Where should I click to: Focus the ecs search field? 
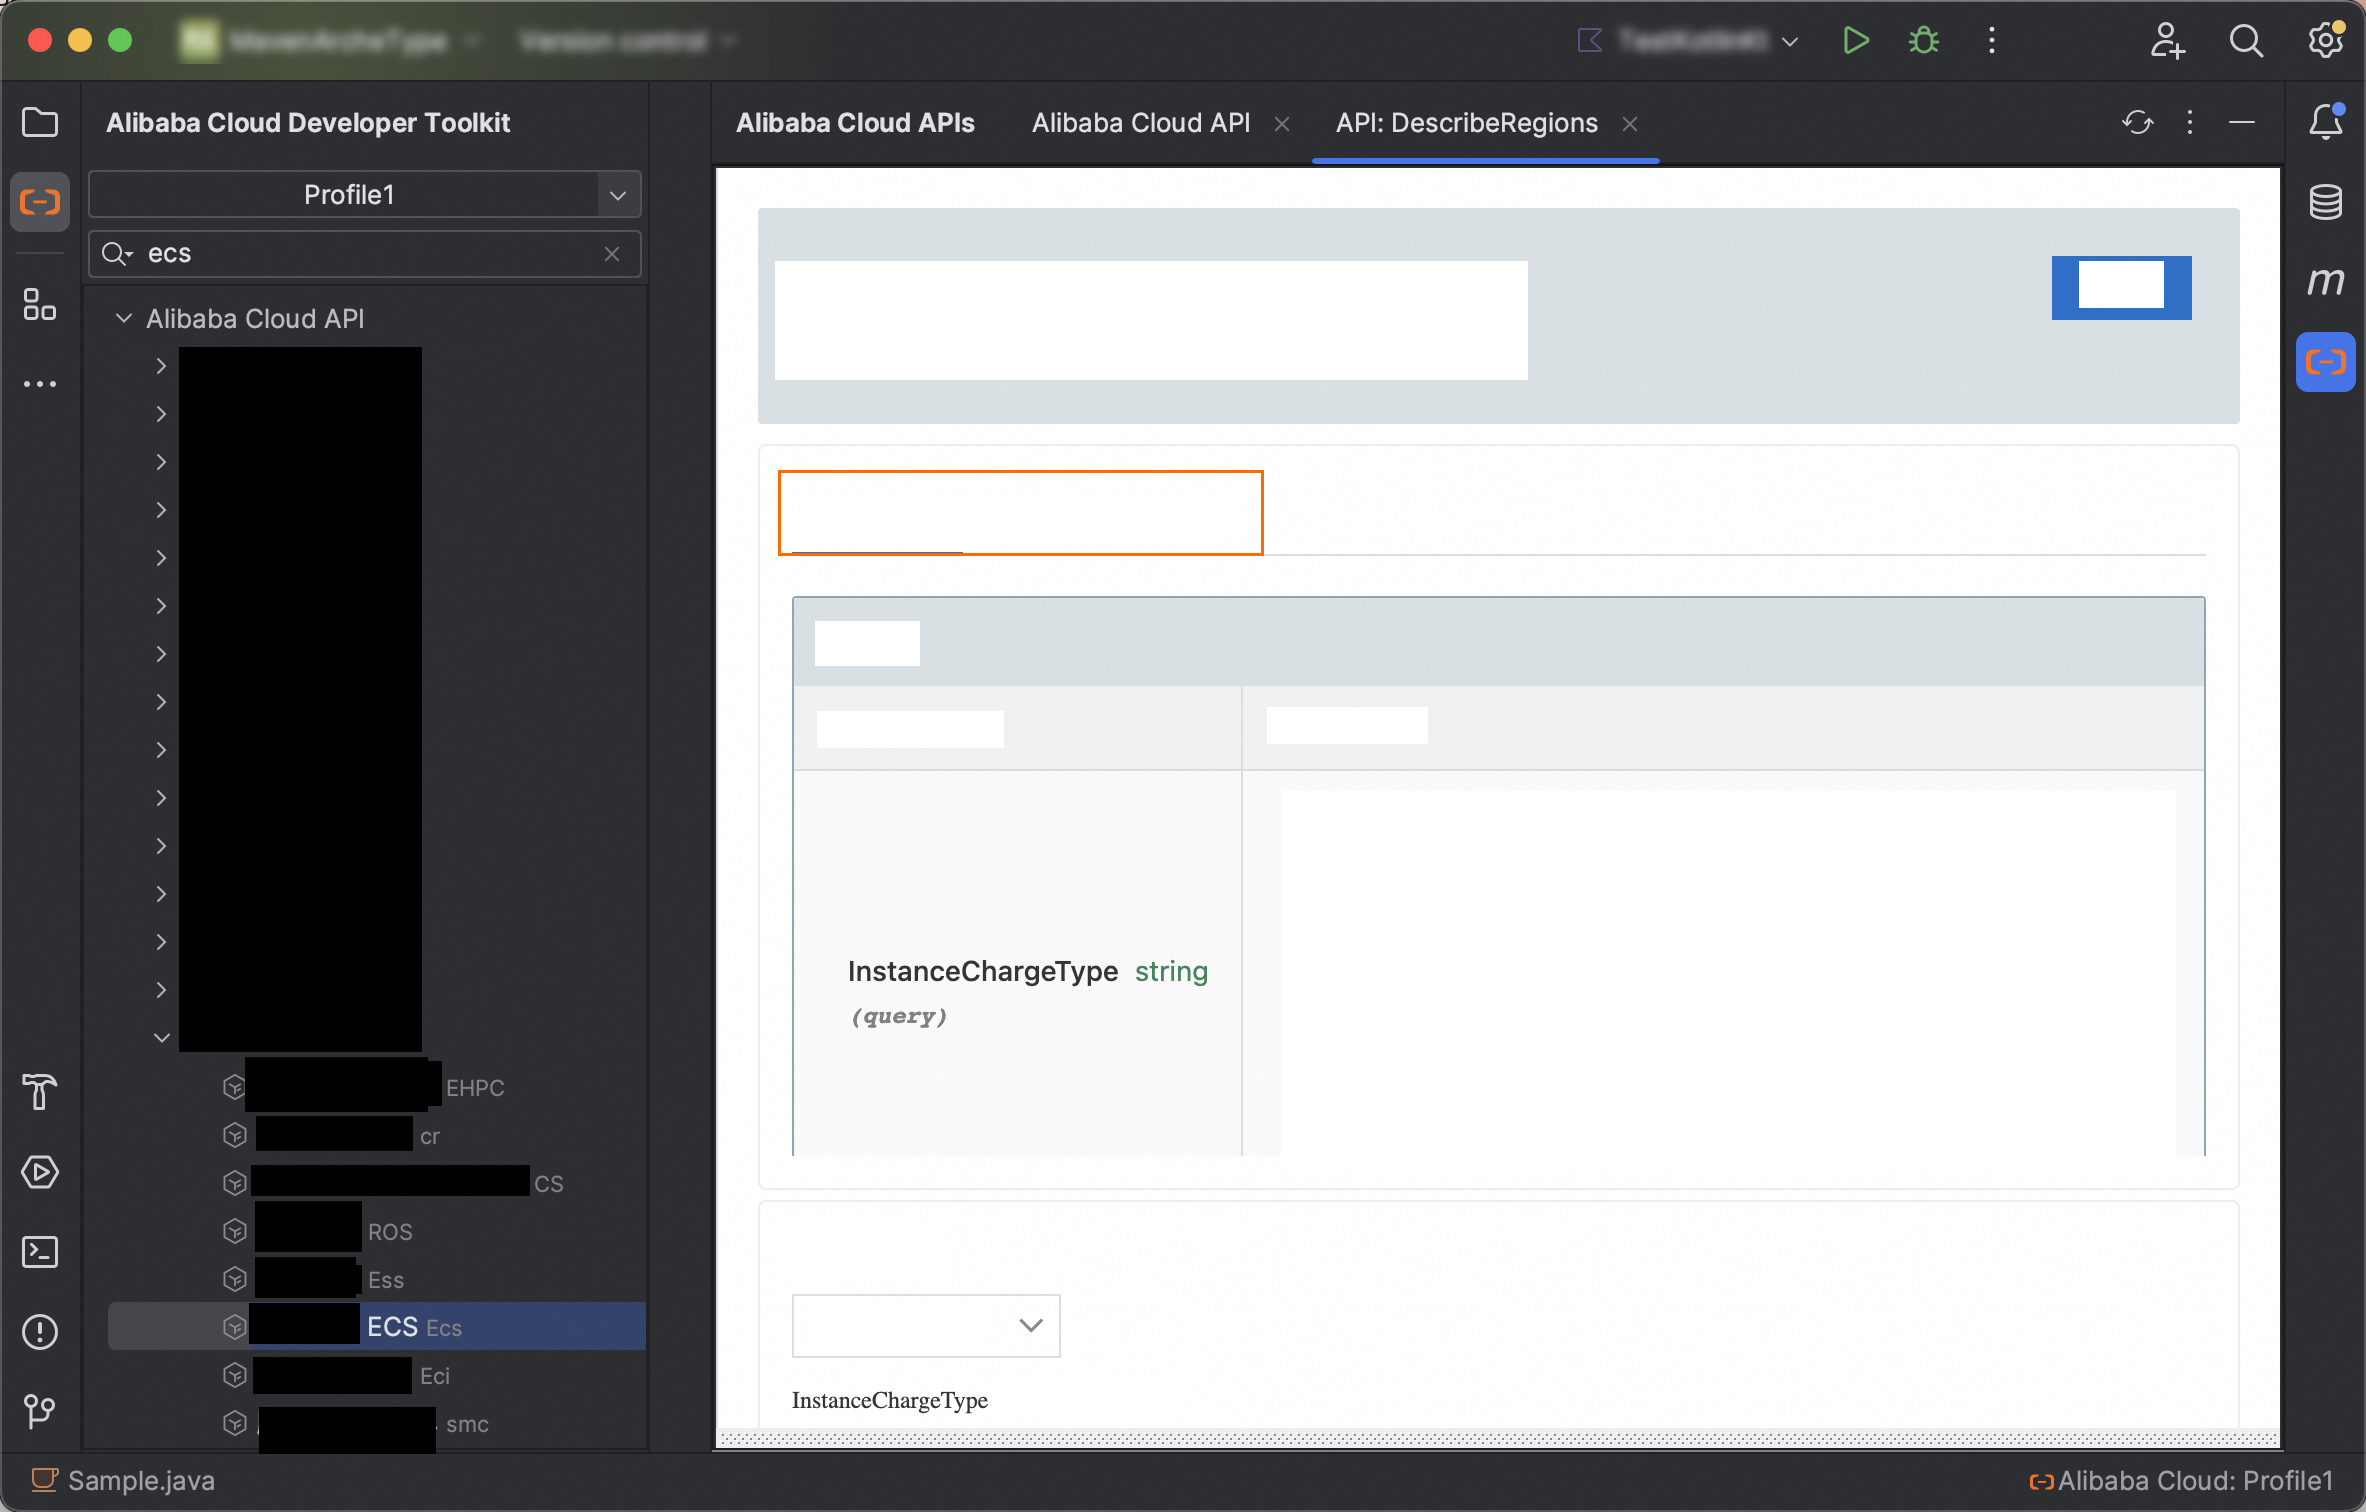(365, 254)
